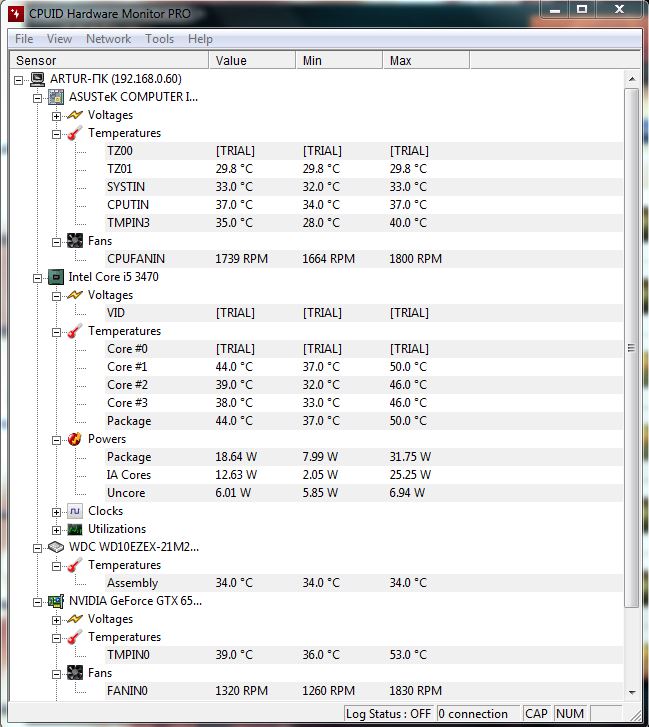This screenshot has width=649, height=727.
Task: Click the motherboard icon beside ASUSTeK COMPUTER
Action: coord(56,97)
